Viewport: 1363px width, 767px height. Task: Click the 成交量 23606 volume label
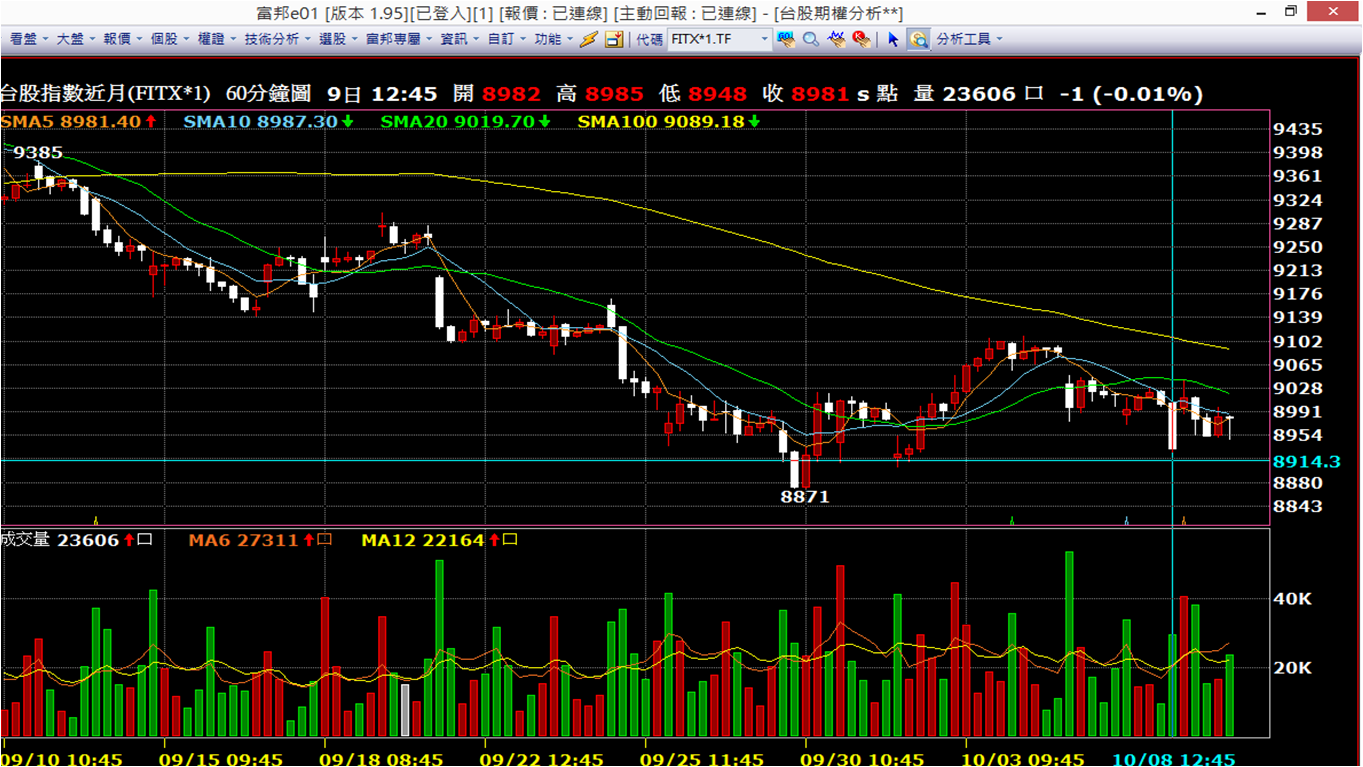point(76,540)
